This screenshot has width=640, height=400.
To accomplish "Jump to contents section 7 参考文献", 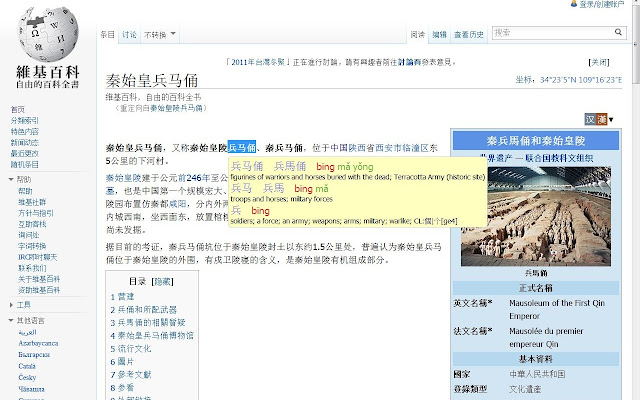I will (x=131, y=375).
